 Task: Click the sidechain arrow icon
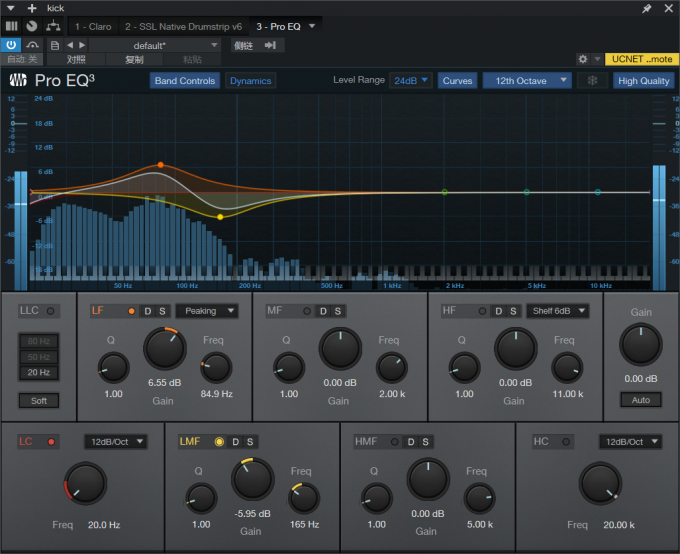270,45
